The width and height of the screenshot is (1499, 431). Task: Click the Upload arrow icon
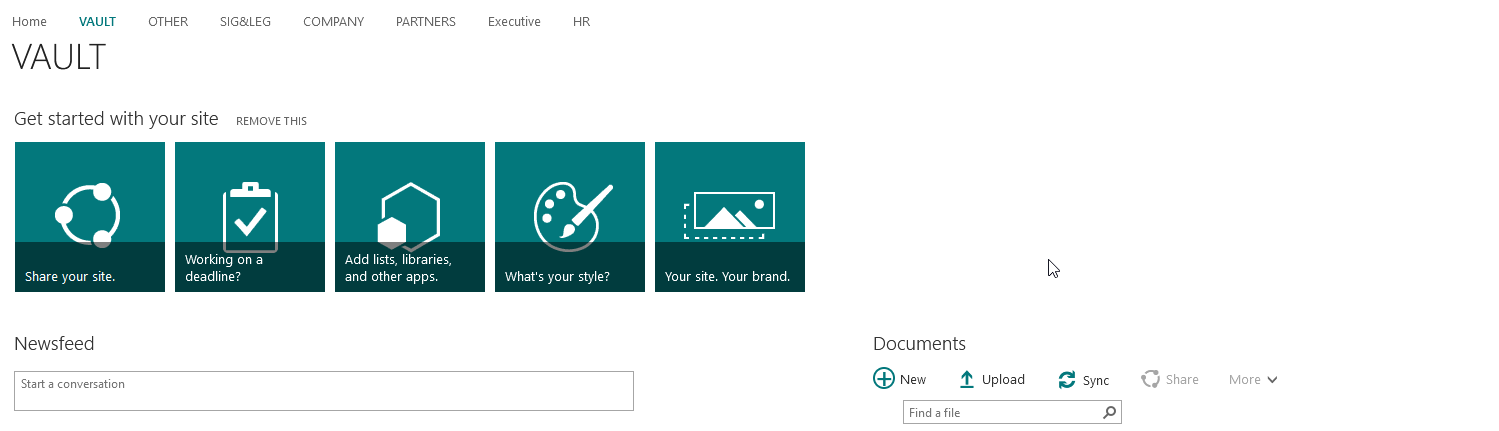pyautogui.click(x=966, y=380)
